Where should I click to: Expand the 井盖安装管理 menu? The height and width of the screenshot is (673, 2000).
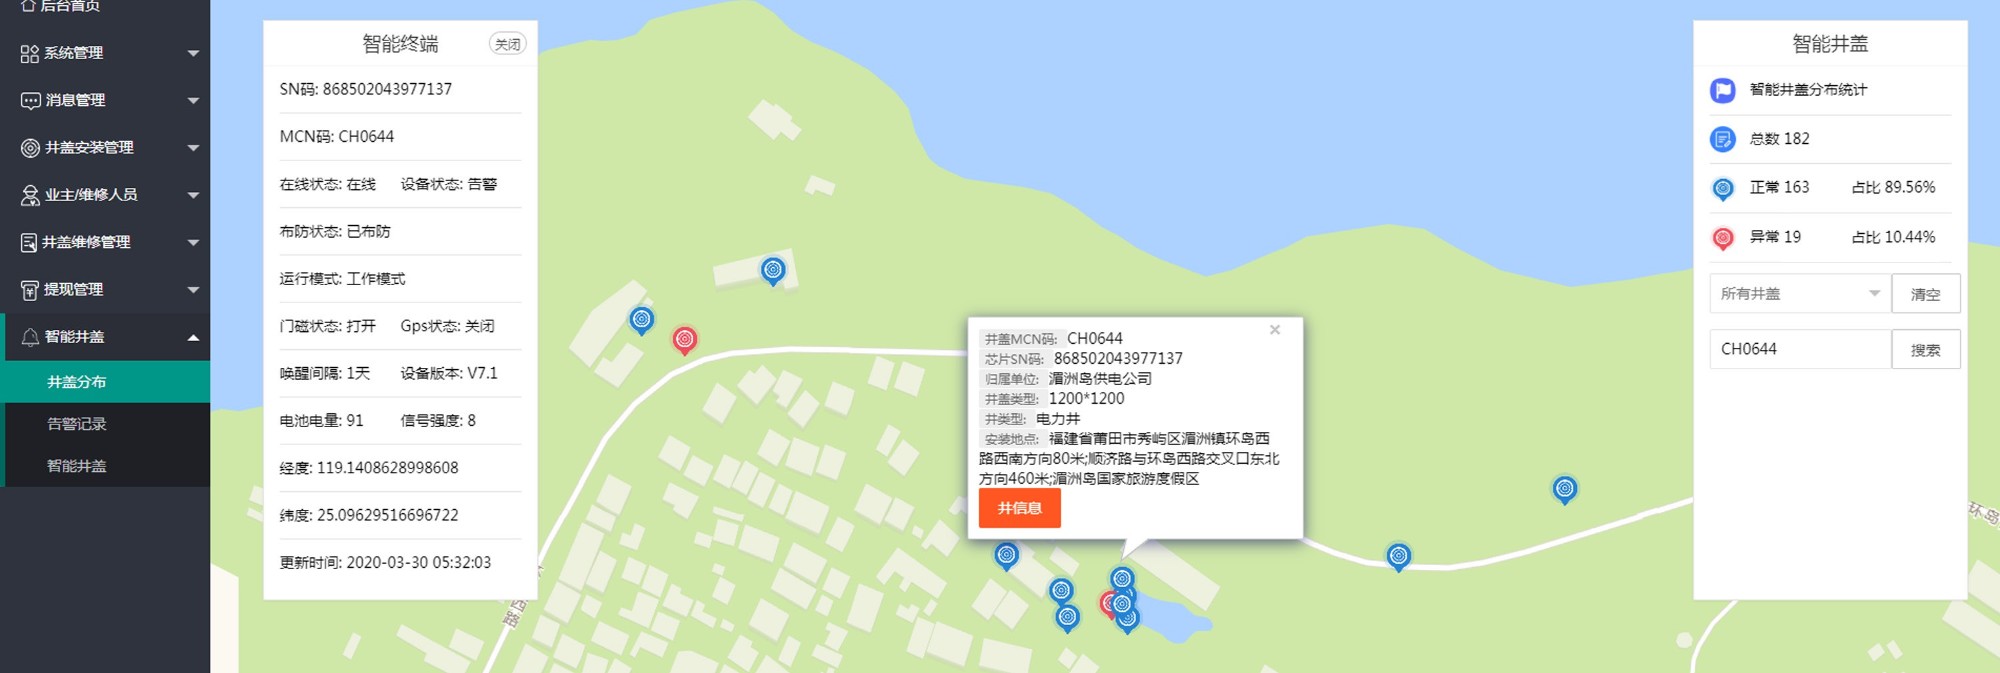[105, 147]
